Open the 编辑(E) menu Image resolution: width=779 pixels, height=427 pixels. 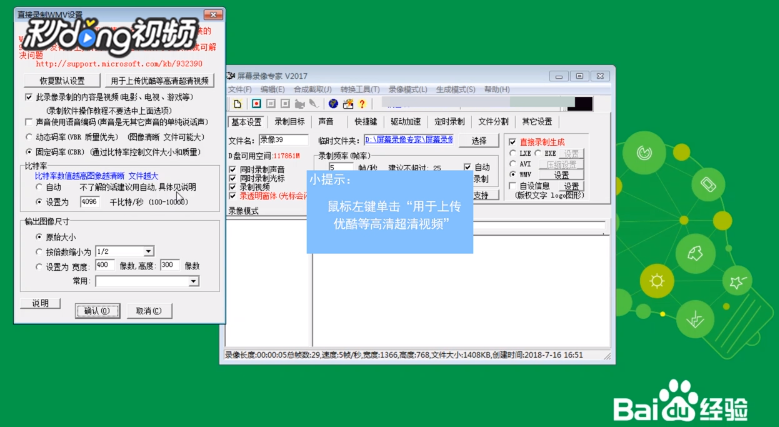(x=273, y=89)
